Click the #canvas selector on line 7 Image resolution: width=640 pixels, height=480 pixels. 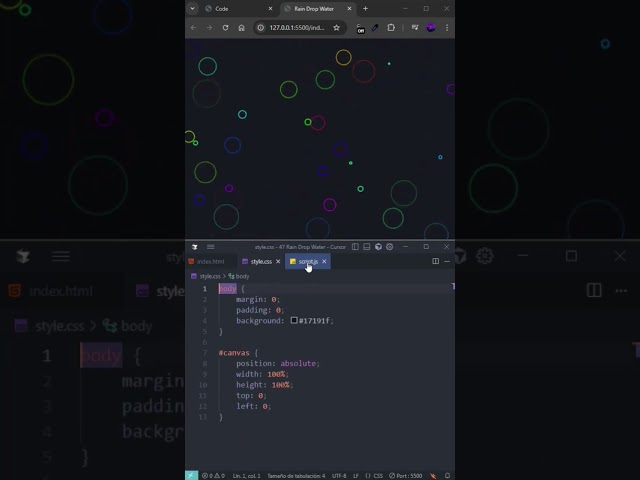(x=234, y=353)
